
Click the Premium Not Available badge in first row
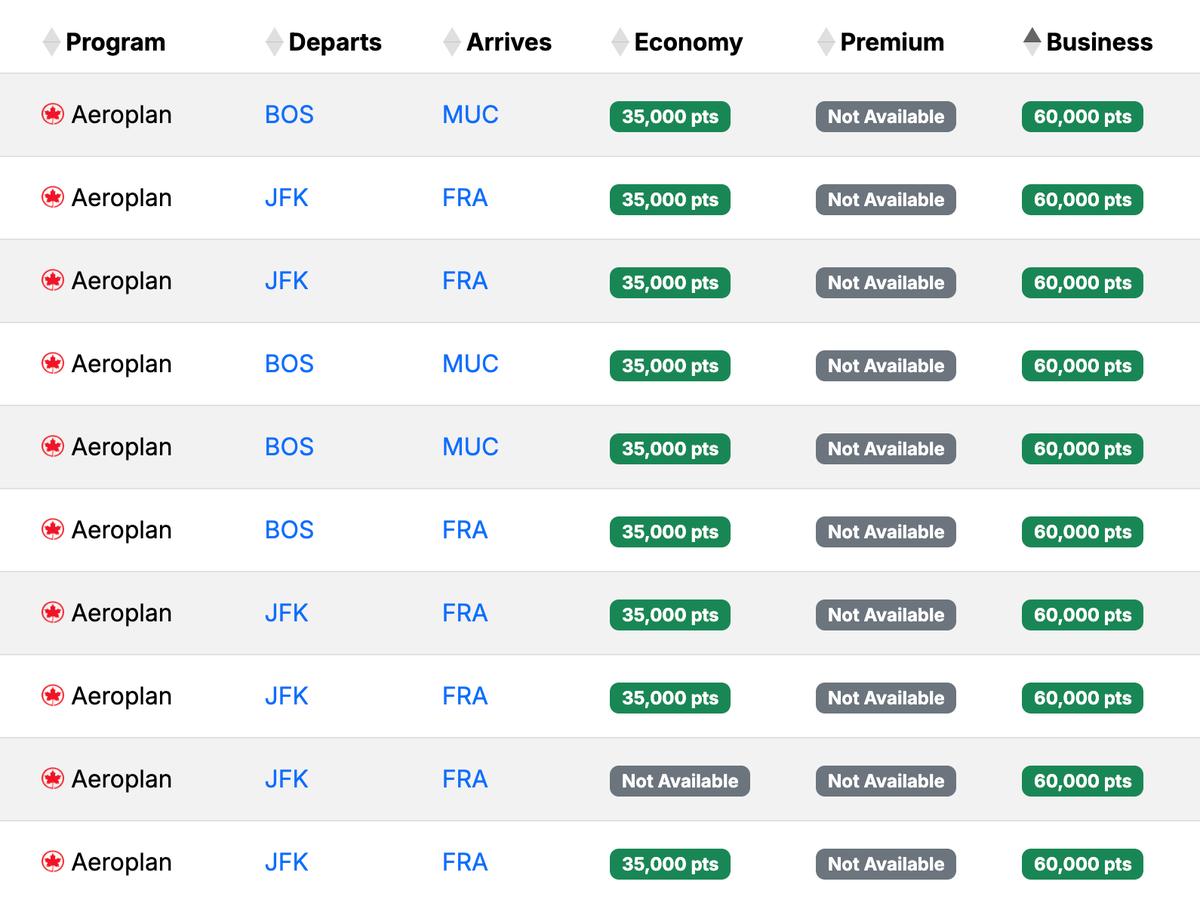pos(885,117)
